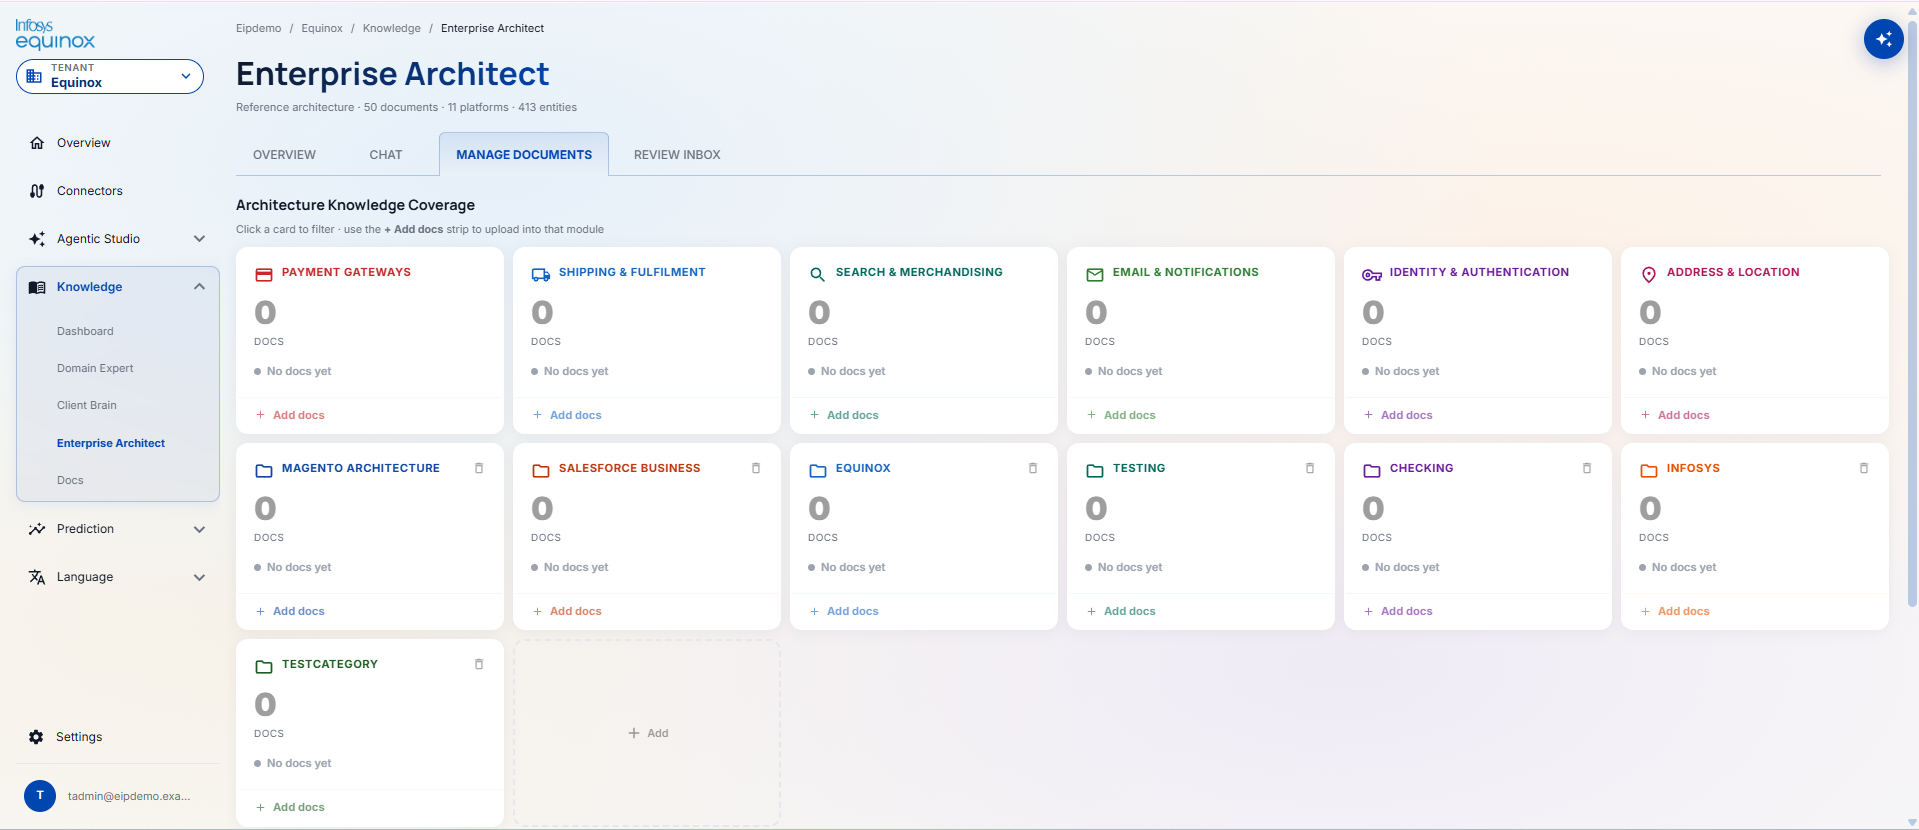Open the Tenant Equinox dropdown
Viewport: 1919px width, 830px height.
(110, 76)
